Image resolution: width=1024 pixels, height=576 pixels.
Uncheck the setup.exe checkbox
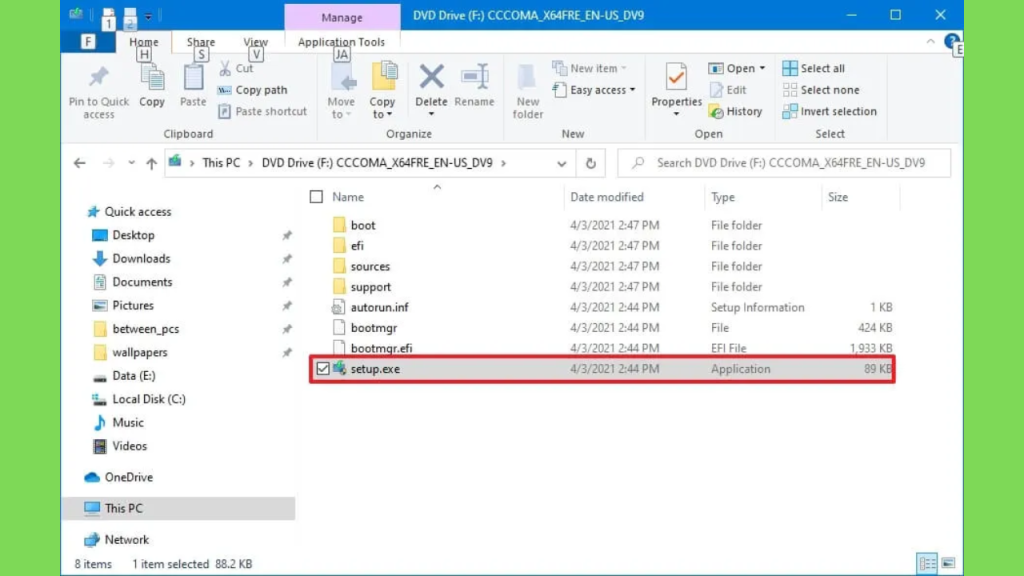(x=323, y=369)
